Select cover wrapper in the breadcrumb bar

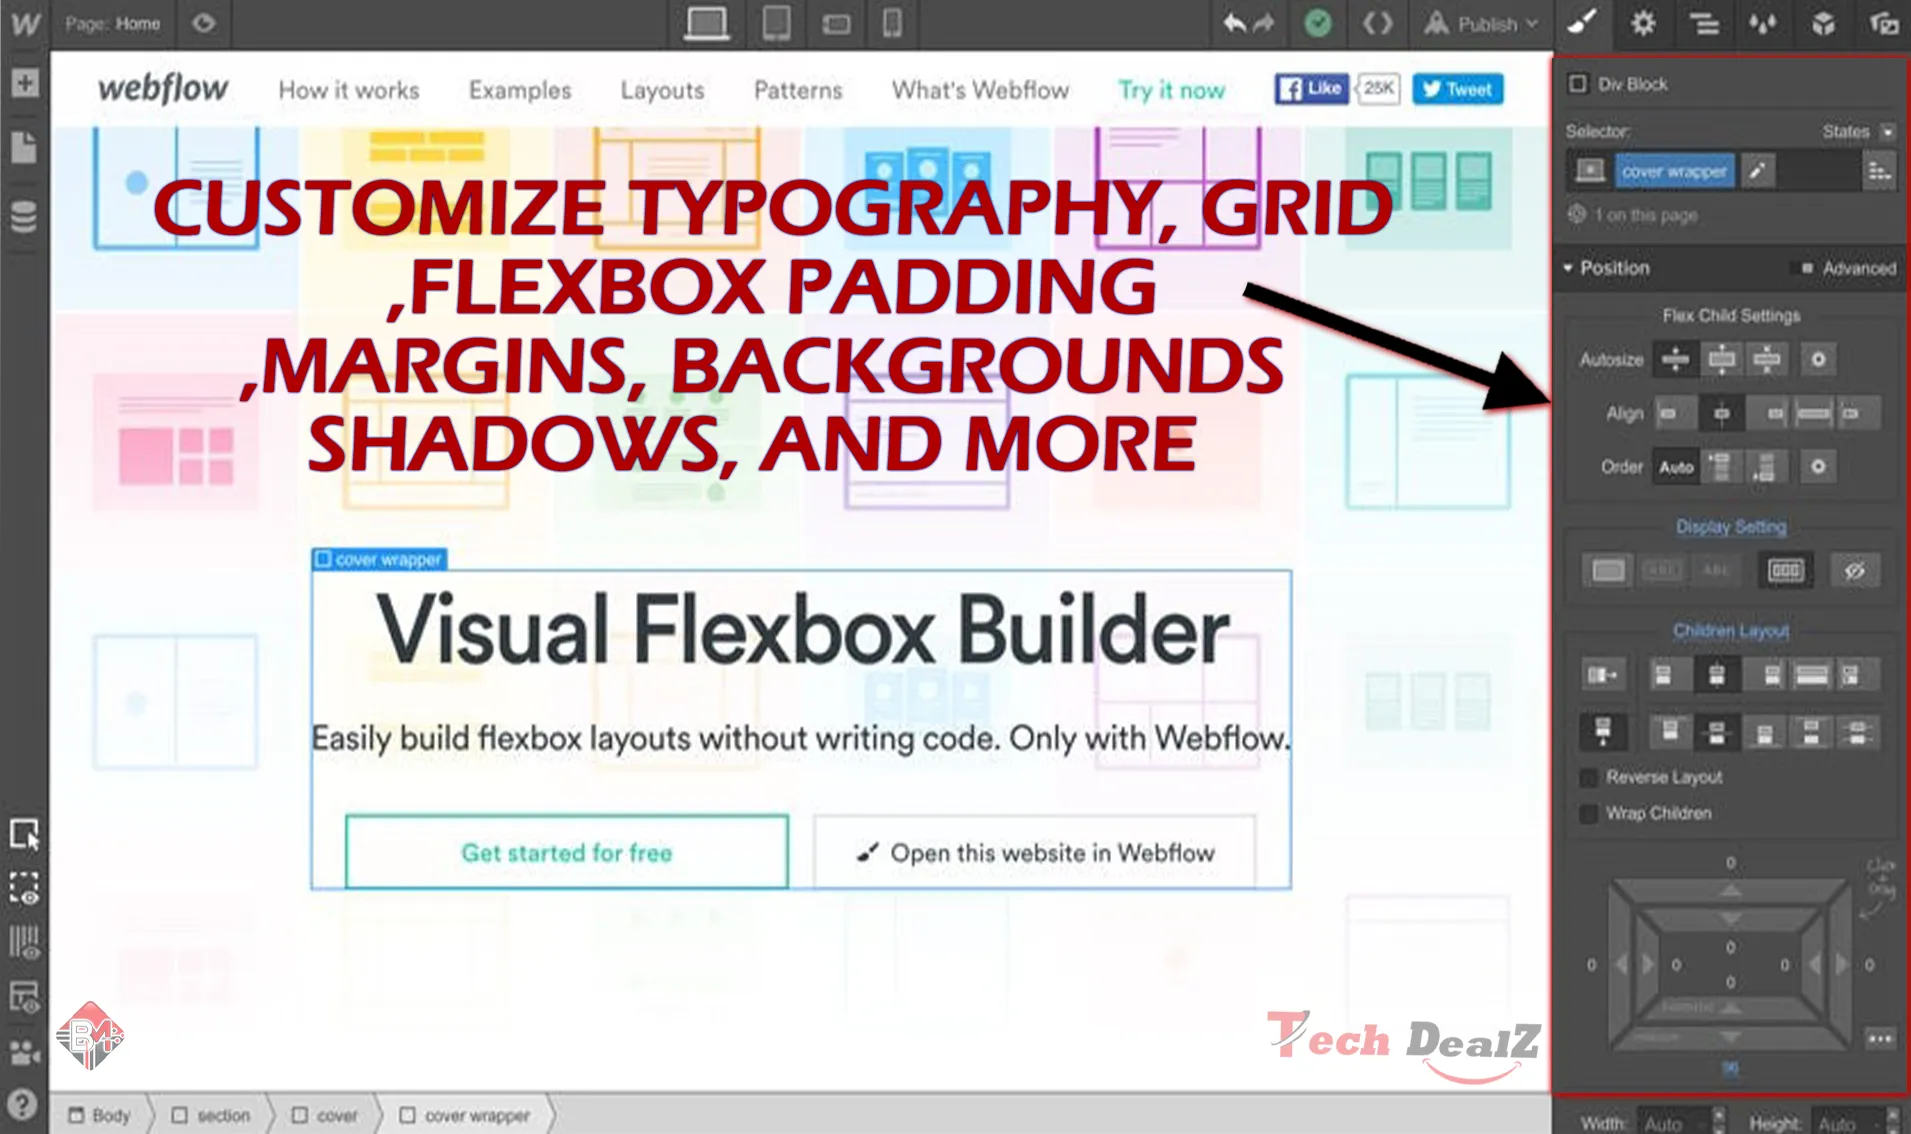coord(465,1115)
